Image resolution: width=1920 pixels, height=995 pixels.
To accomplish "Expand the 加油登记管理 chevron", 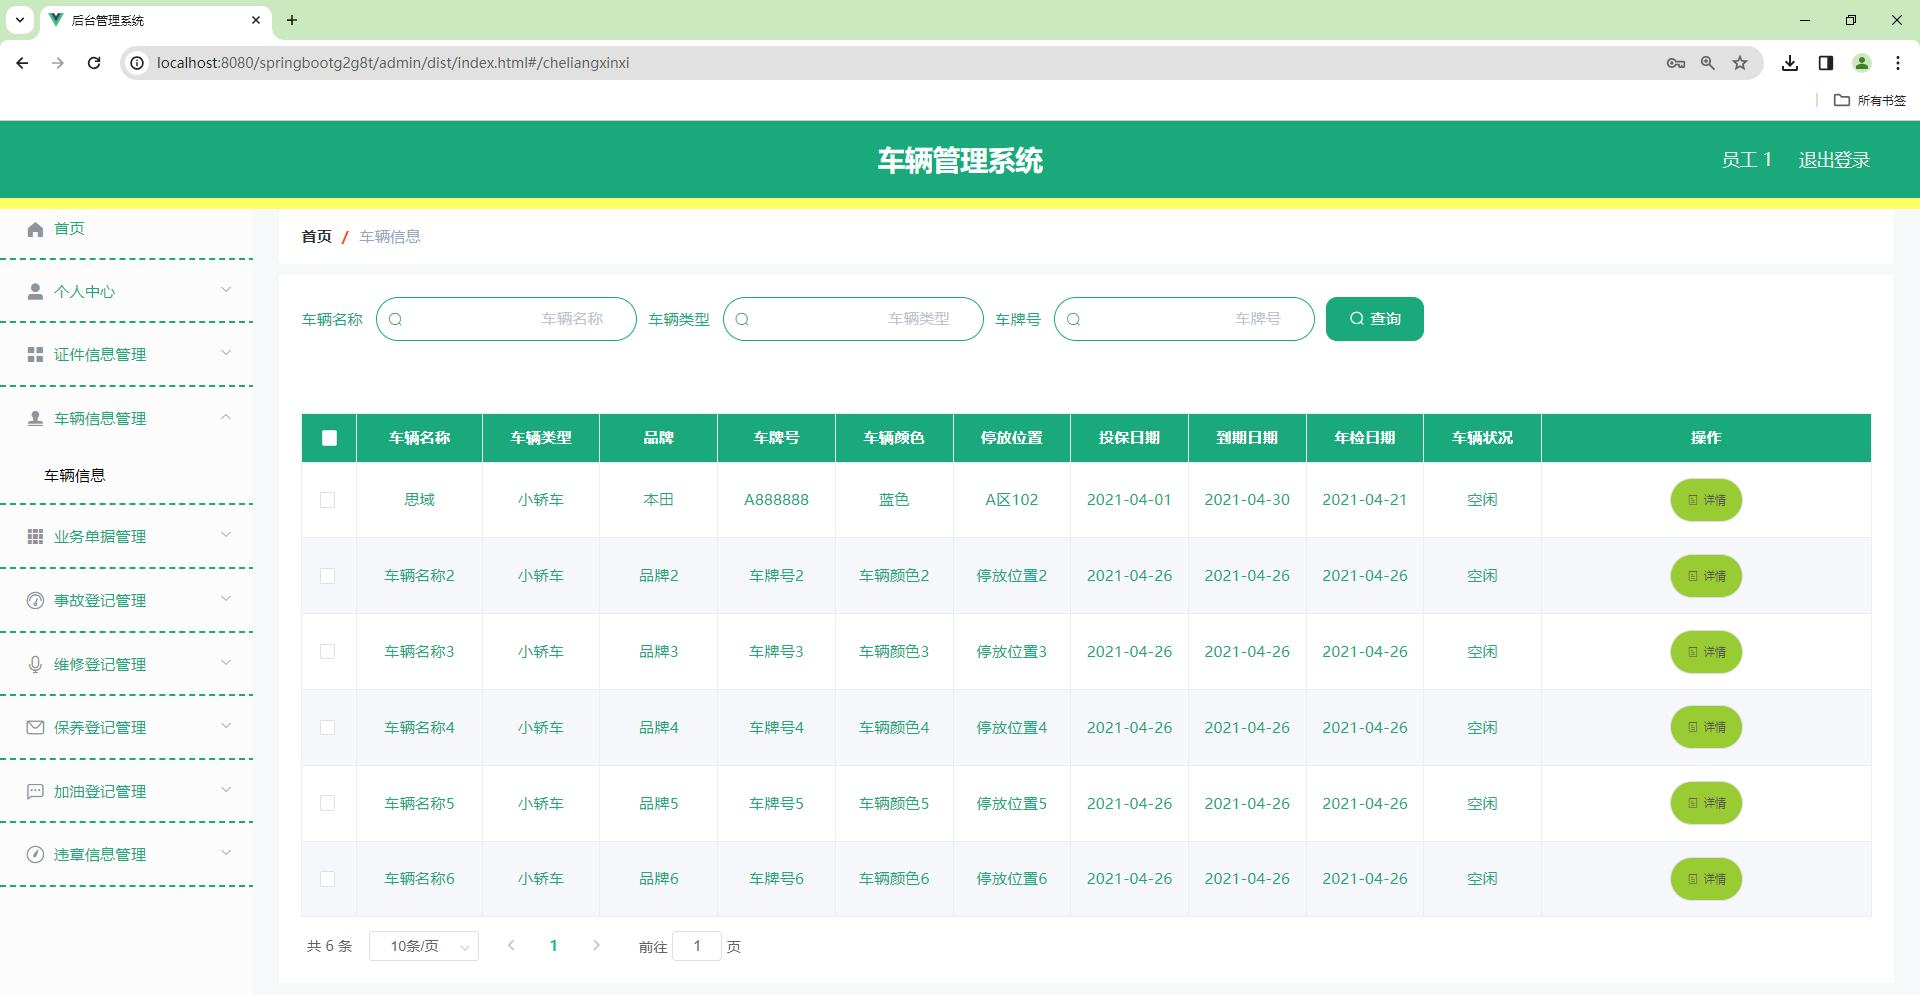I will pyautogui.click(x=226, y=790).
